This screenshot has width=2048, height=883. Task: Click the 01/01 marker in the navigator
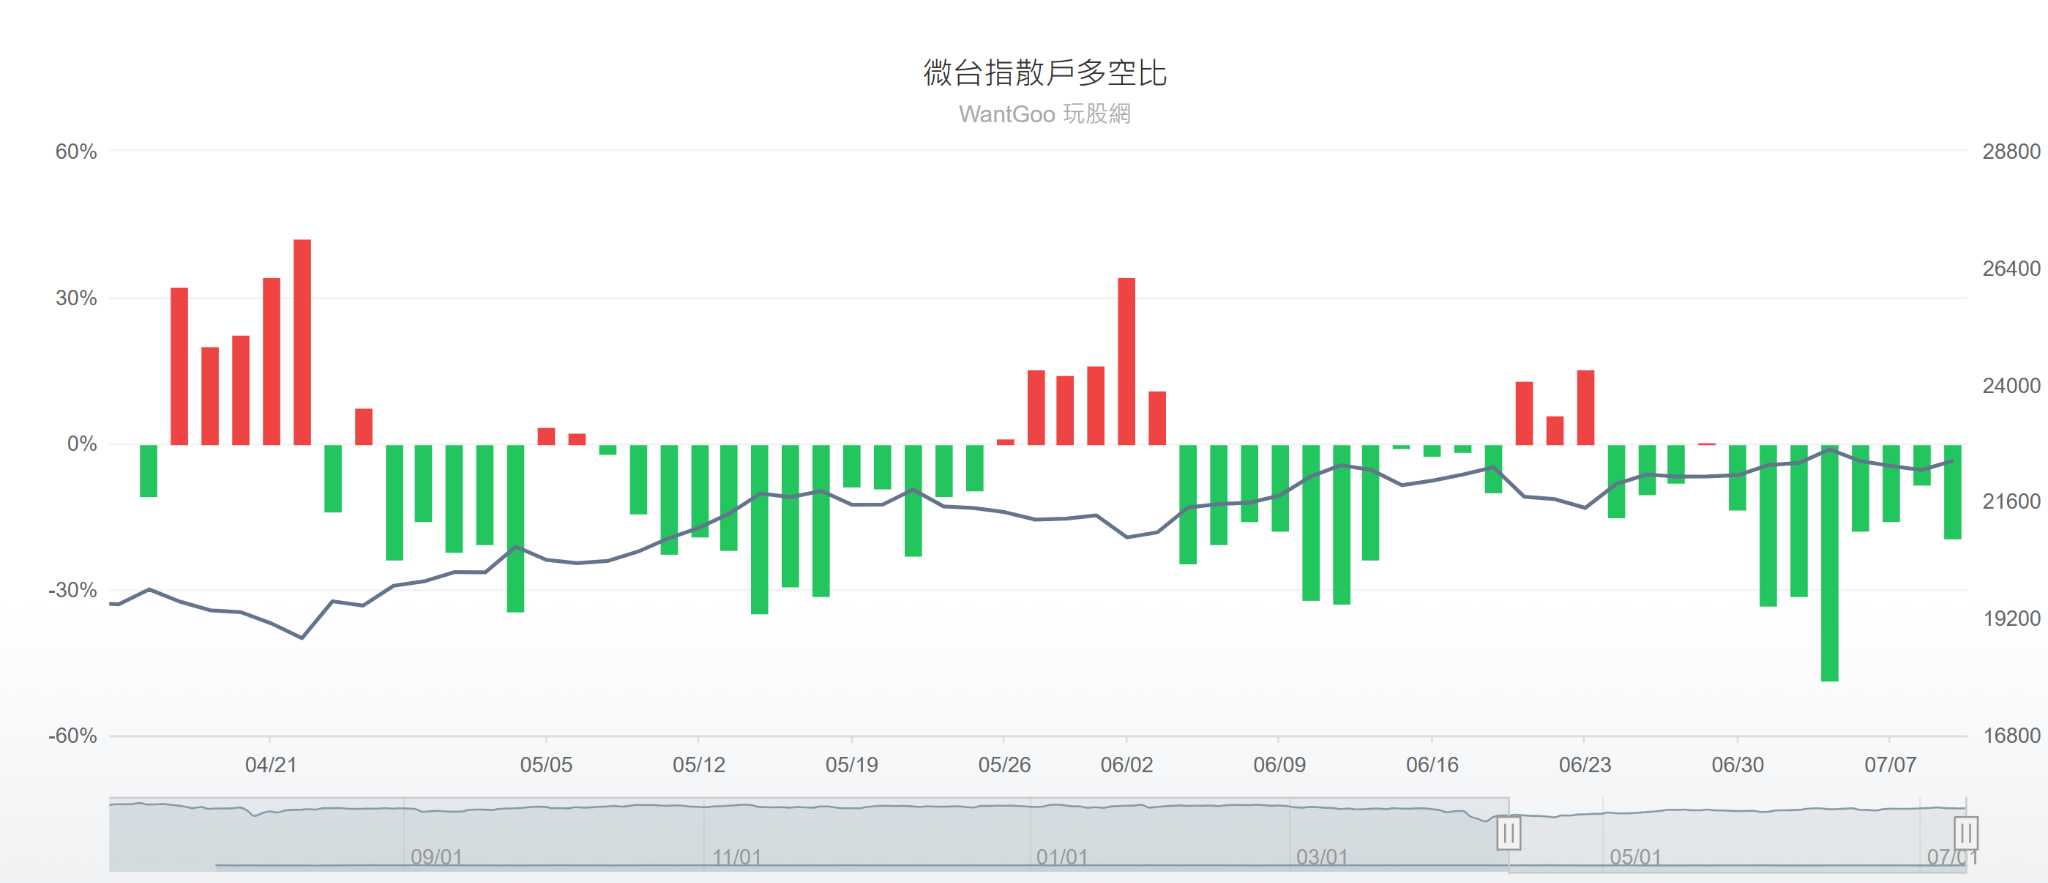(1061, 857)
